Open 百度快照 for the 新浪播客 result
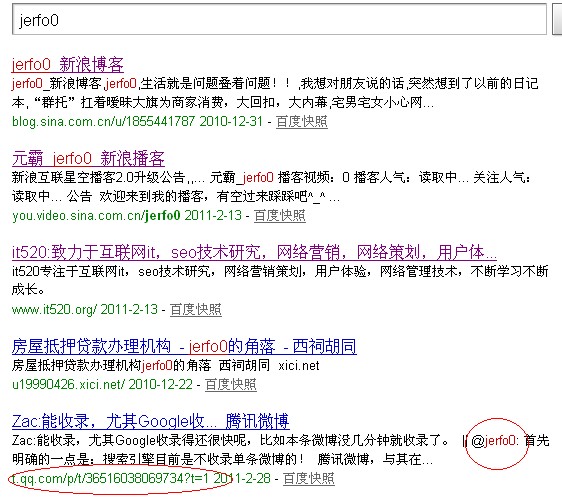The height and width of the screenshot is (502, 562). (x=280, y=216)
